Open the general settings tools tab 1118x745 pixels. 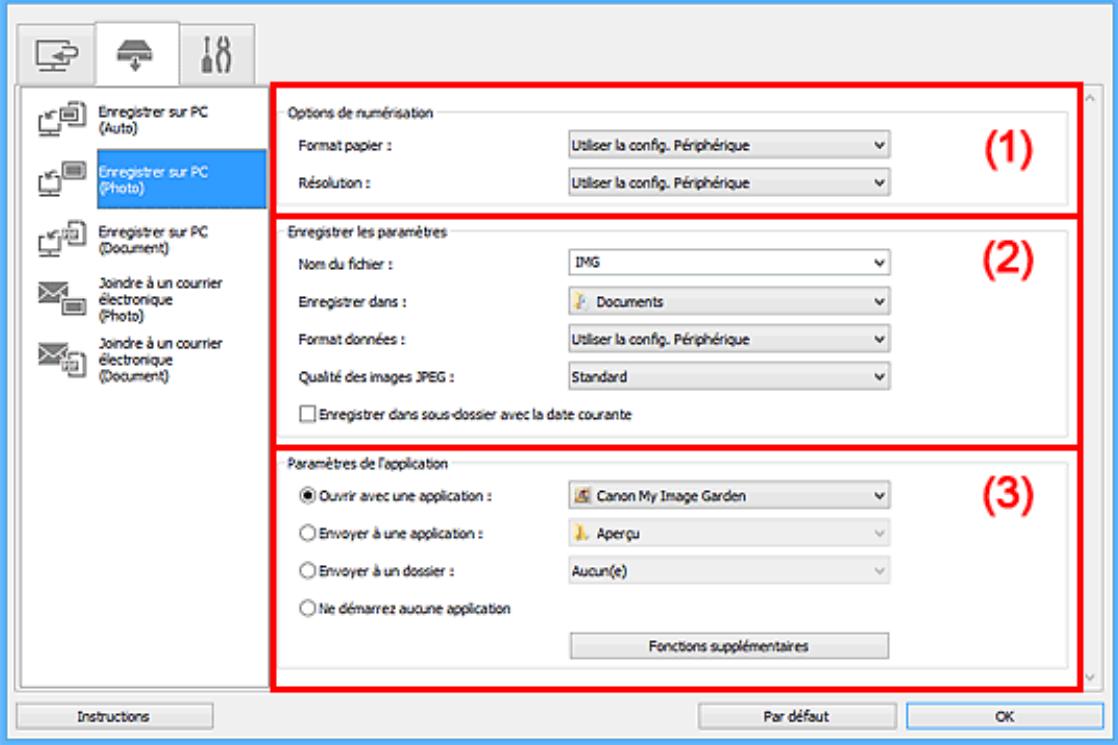click(x=217, y=55)
